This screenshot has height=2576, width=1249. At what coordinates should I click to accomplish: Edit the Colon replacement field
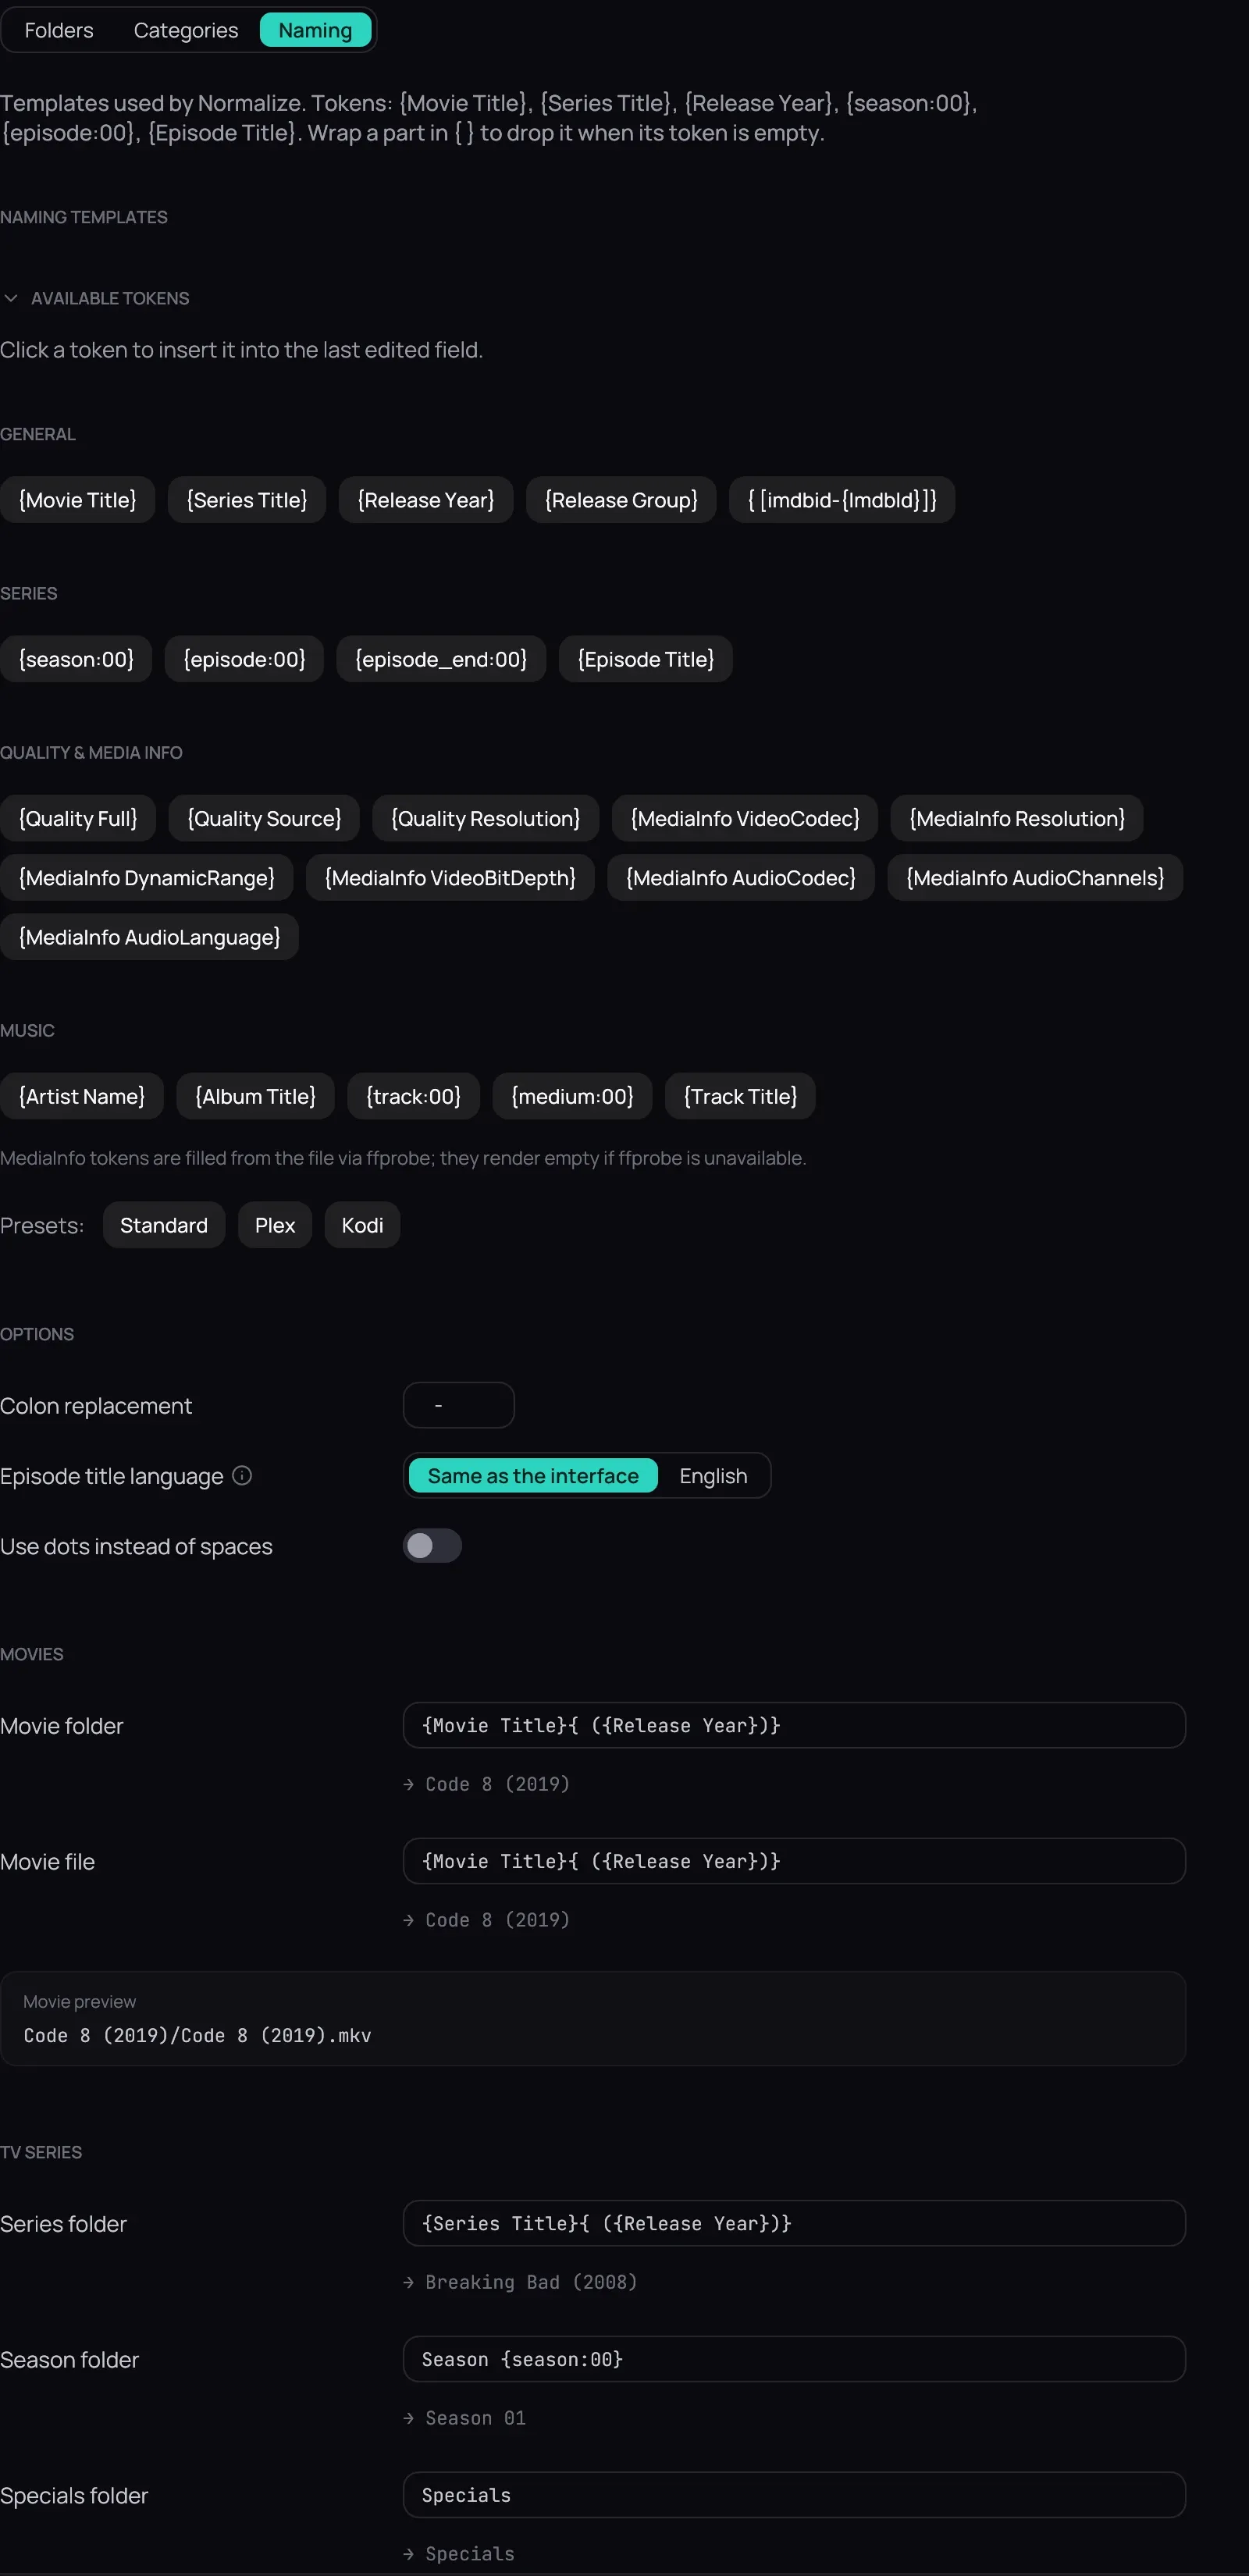click(x=459, y=1405)
